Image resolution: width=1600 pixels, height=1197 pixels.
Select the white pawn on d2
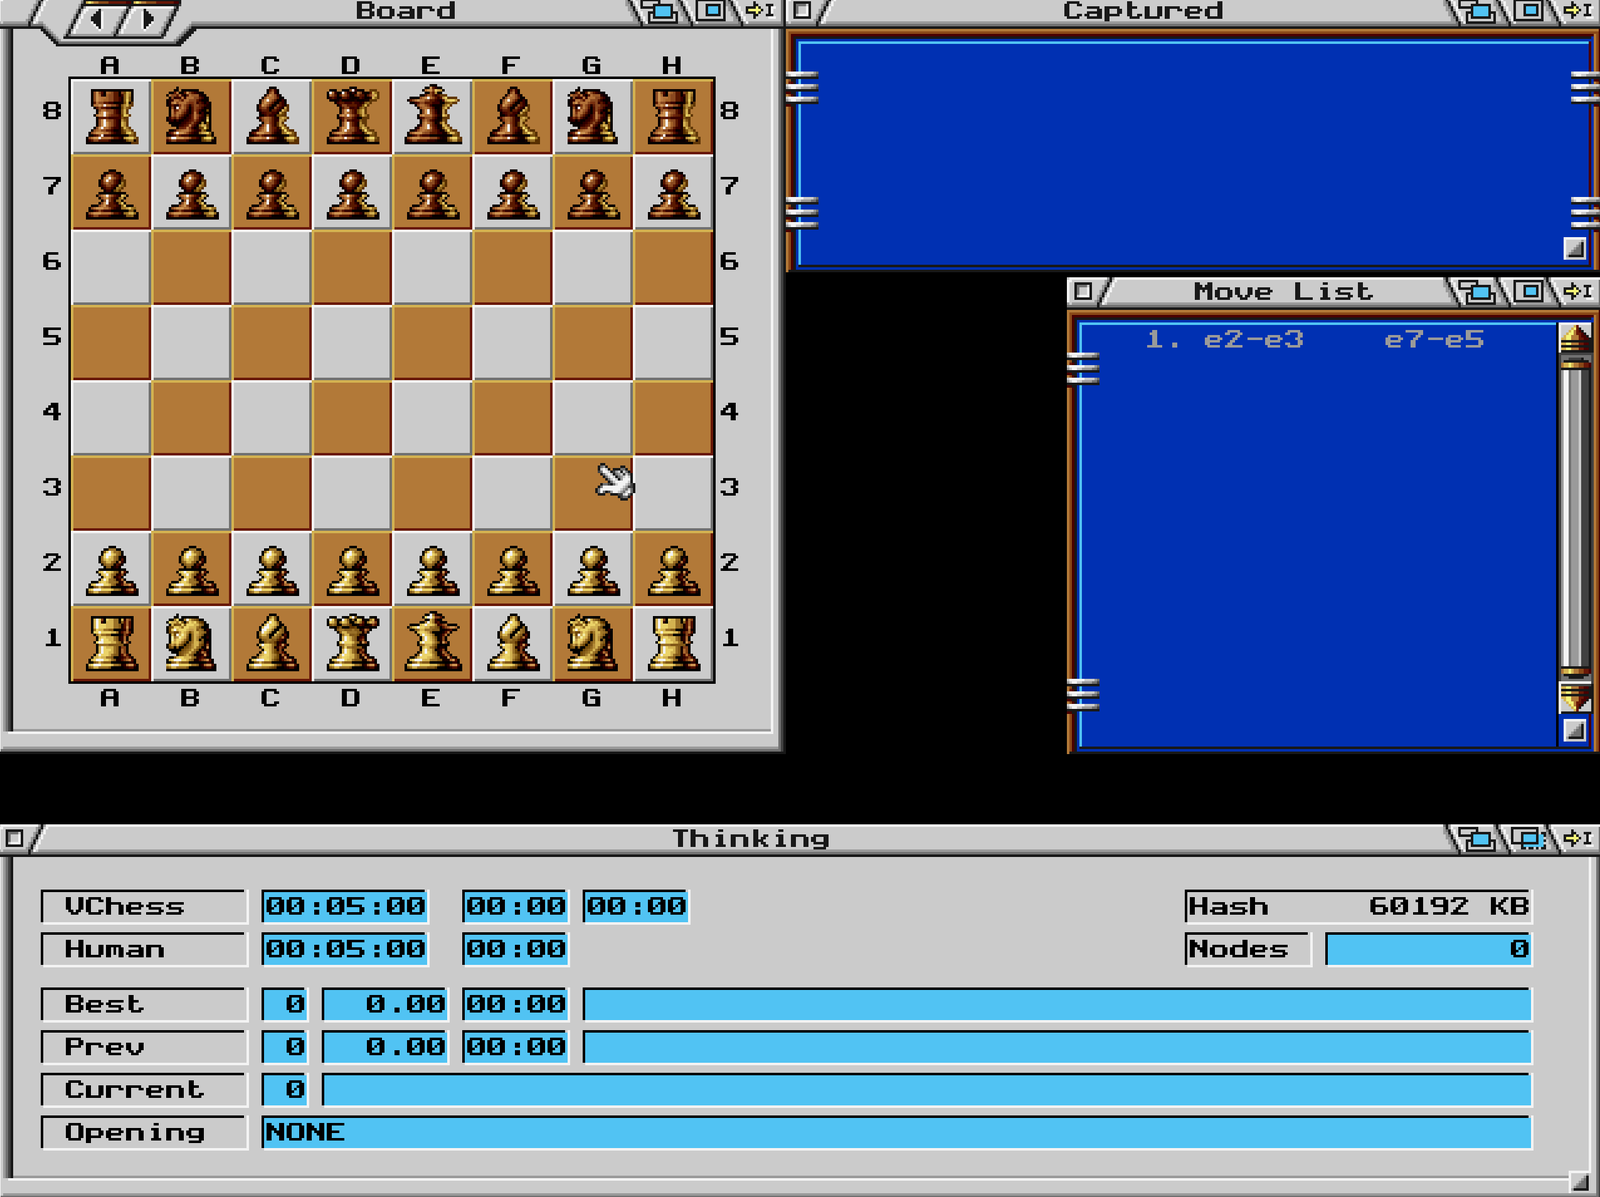point(351,568)
